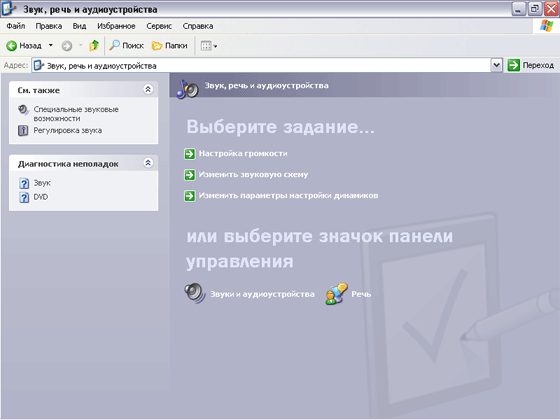
Task: Open the Сервис menu
Action: coord(159,26)
